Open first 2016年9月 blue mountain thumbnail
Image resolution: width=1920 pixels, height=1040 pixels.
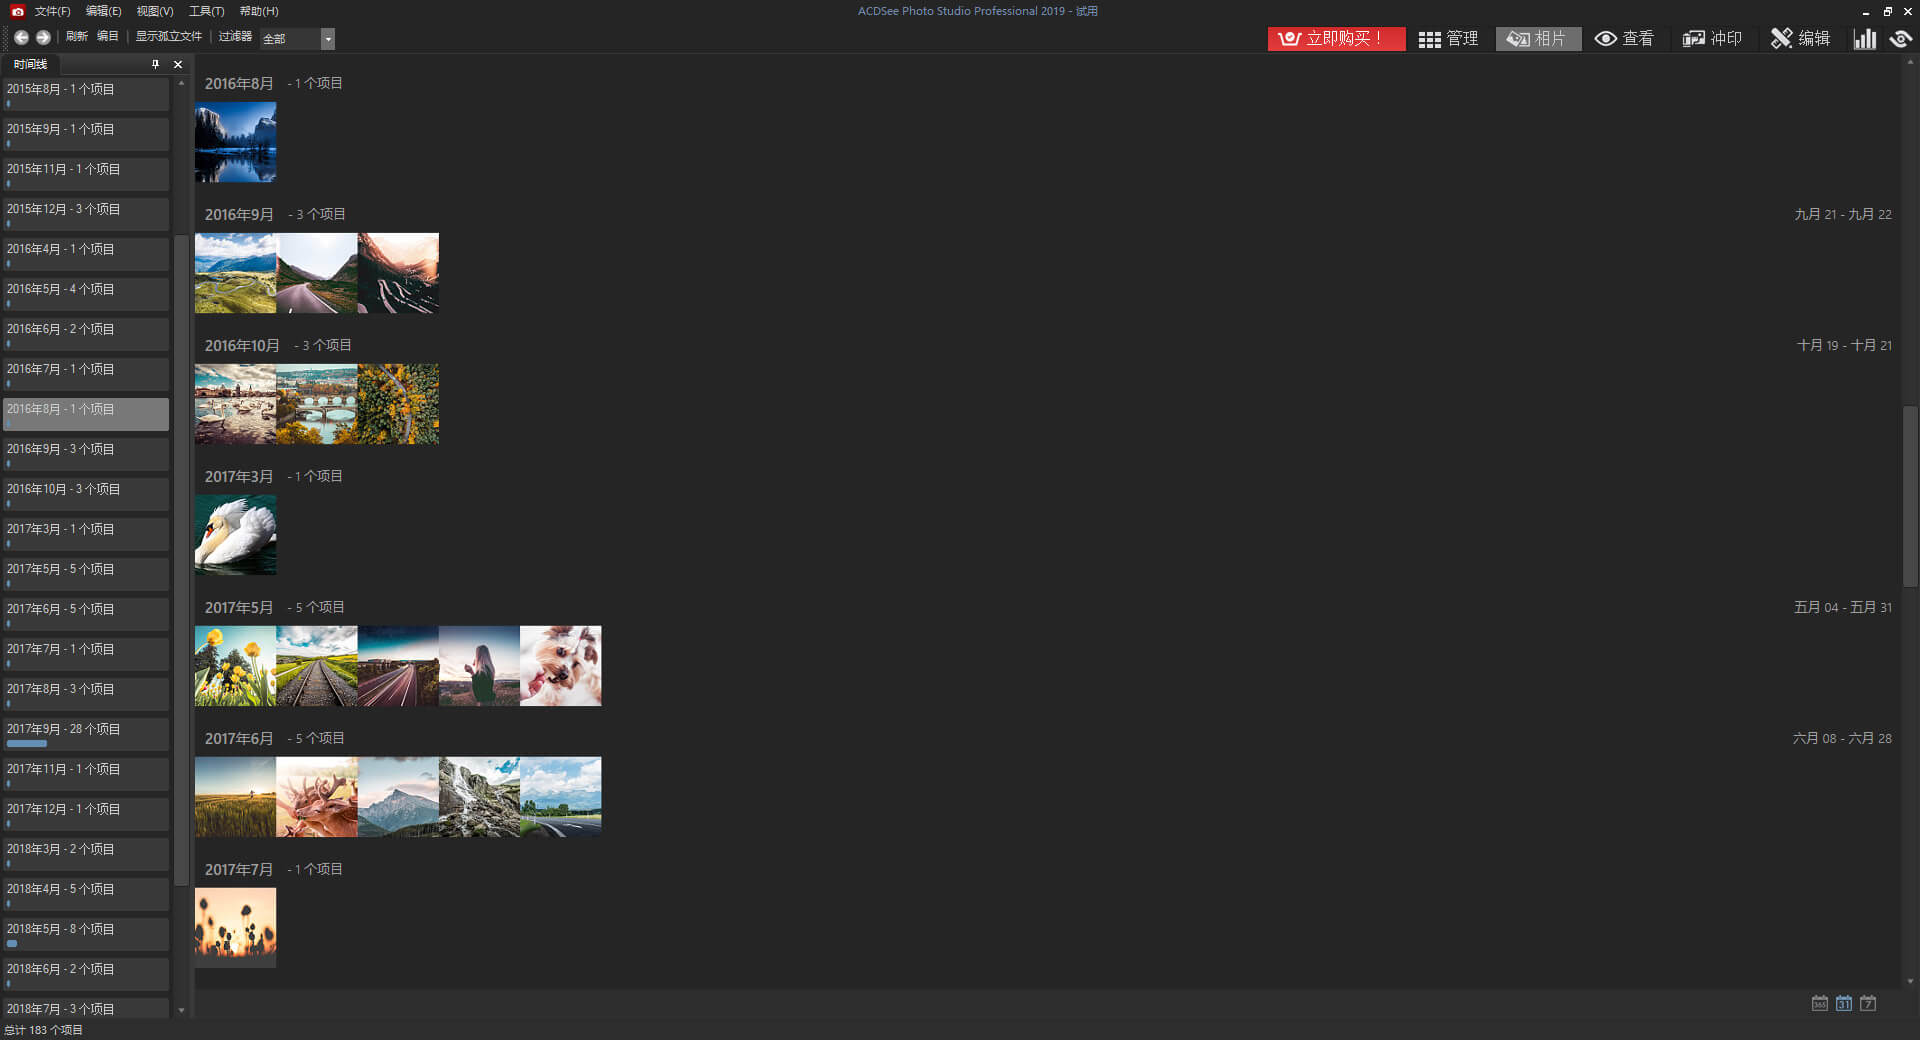(235, 273)
